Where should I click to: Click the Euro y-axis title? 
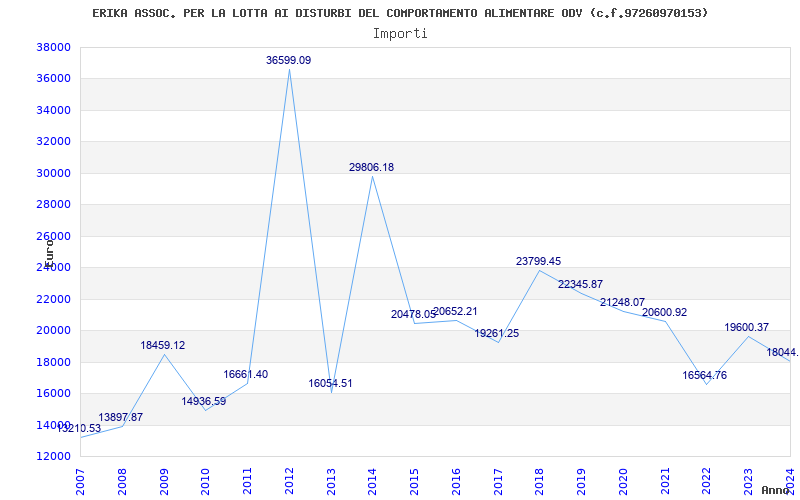(49, 253)
